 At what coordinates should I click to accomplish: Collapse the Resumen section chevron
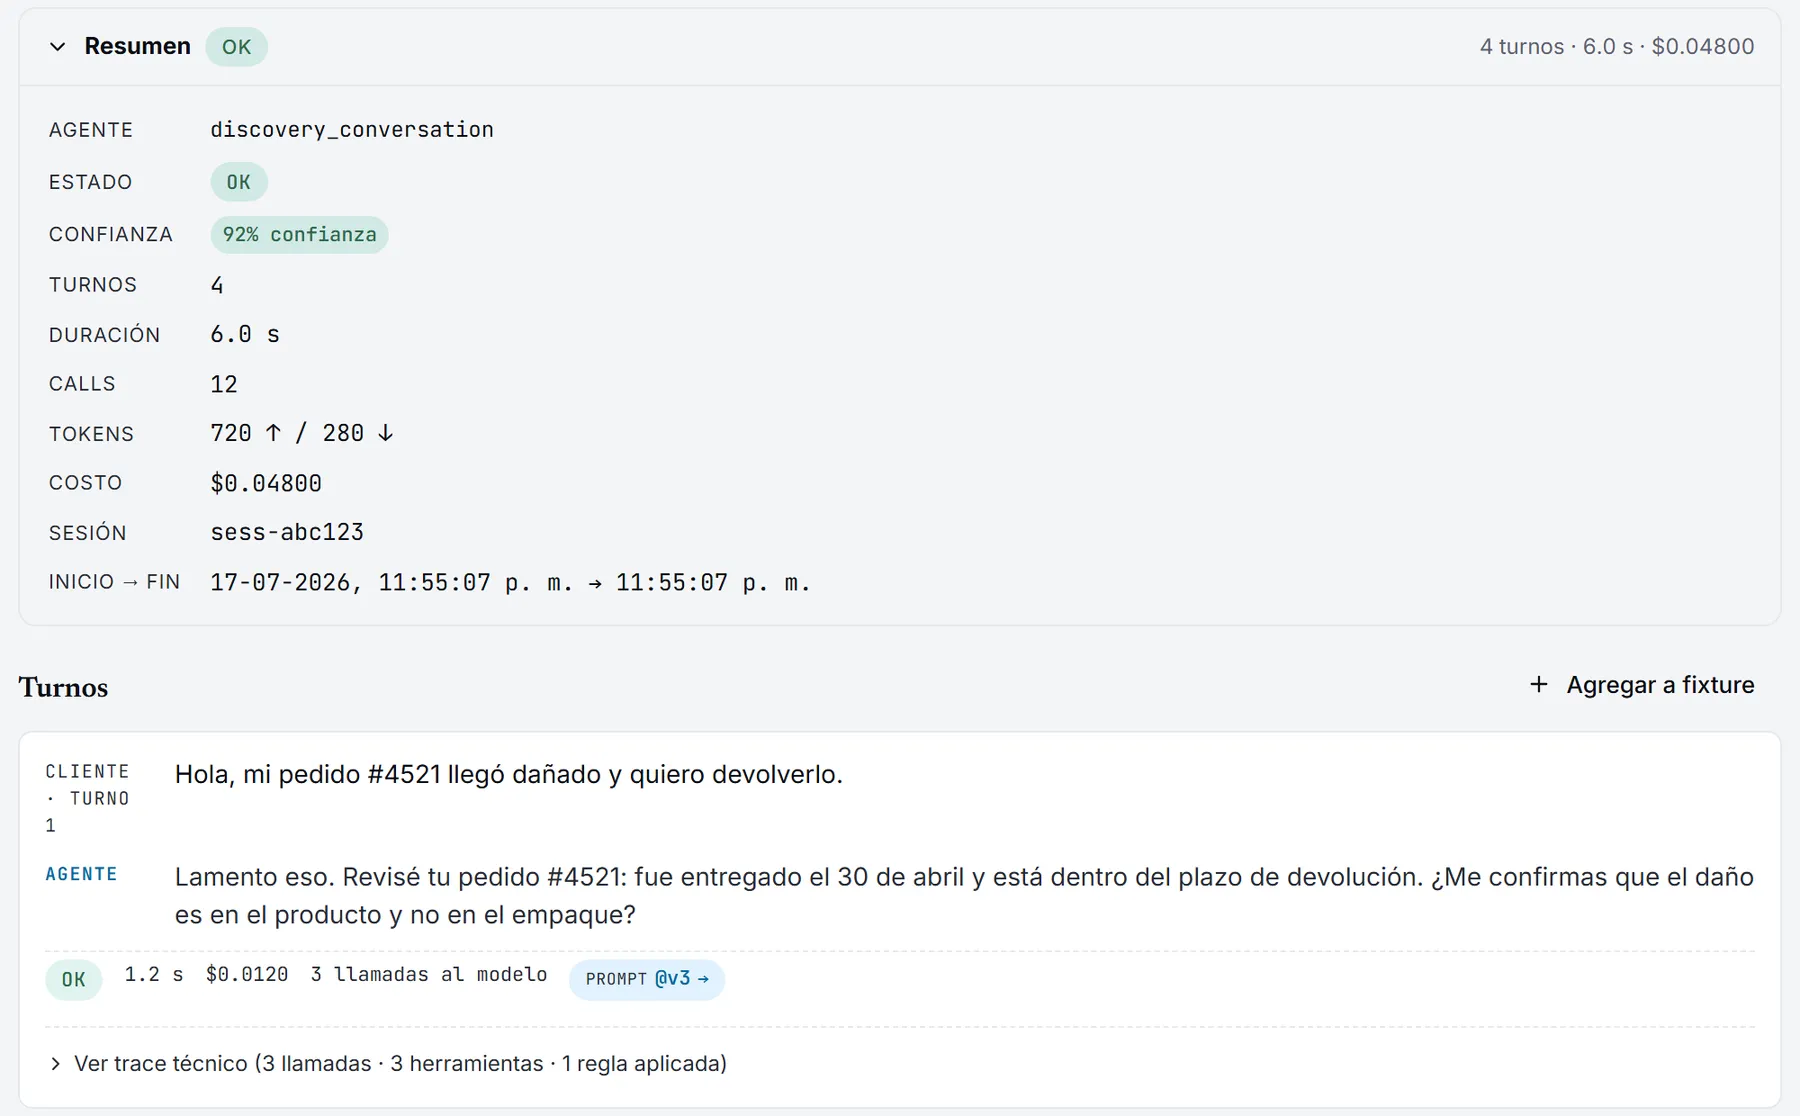pos(58,47)
